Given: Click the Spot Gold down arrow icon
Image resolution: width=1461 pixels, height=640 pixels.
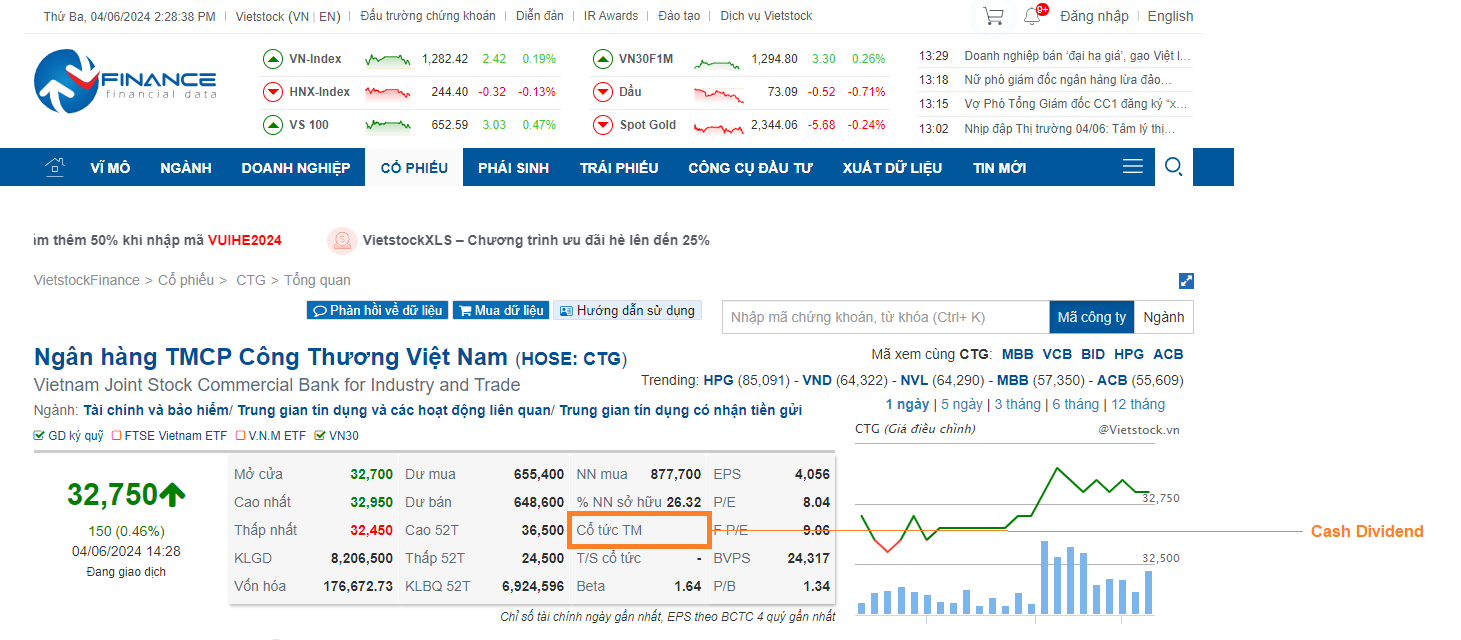Looking at the screenshot, I should [602, 125].
